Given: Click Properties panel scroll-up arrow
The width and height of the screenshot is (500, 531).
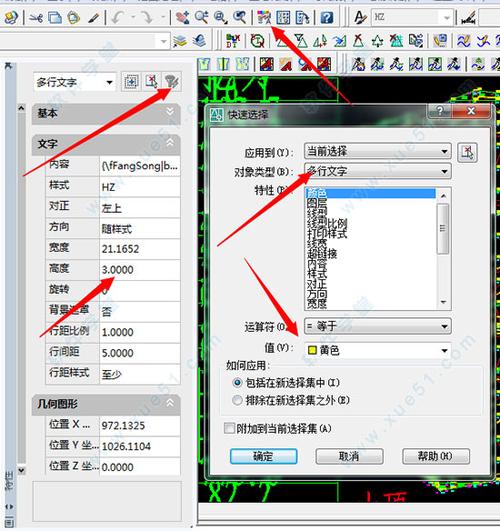Looking at the screenshot, I should click(21, 109).
